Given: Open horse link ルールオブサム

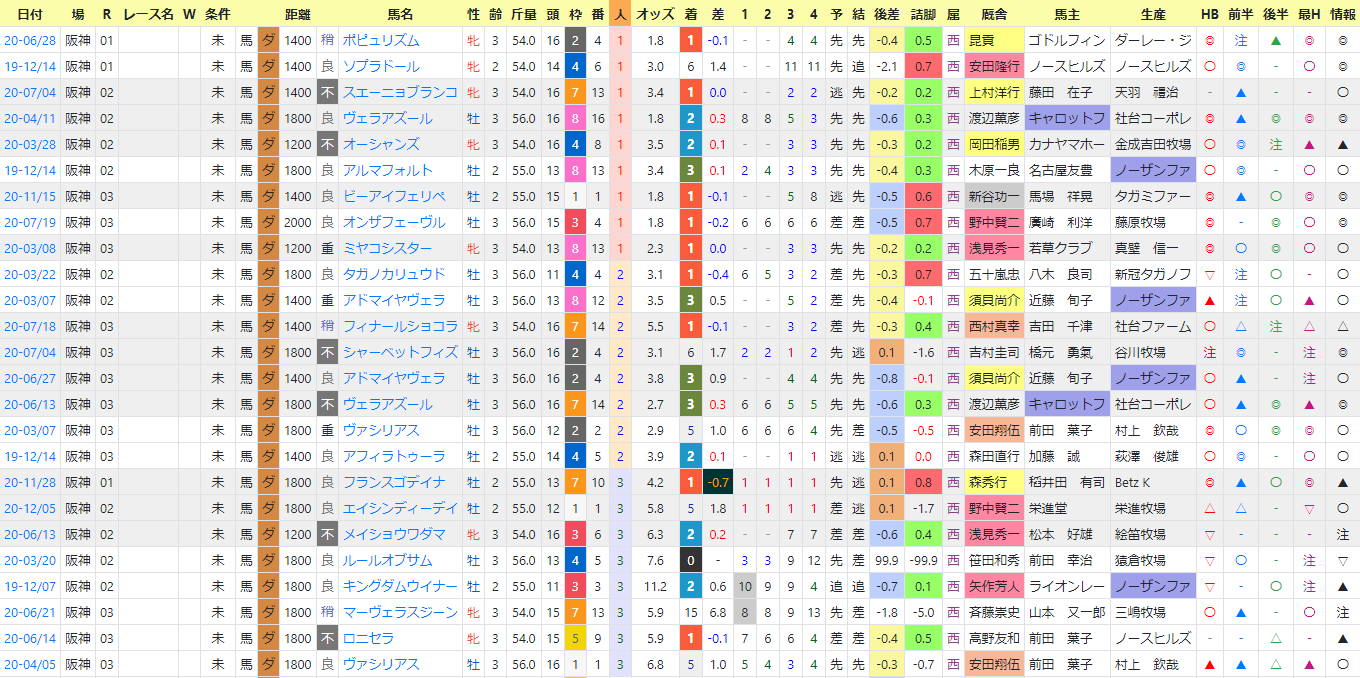Looking at the screenshot, I should tap(388, 560).
